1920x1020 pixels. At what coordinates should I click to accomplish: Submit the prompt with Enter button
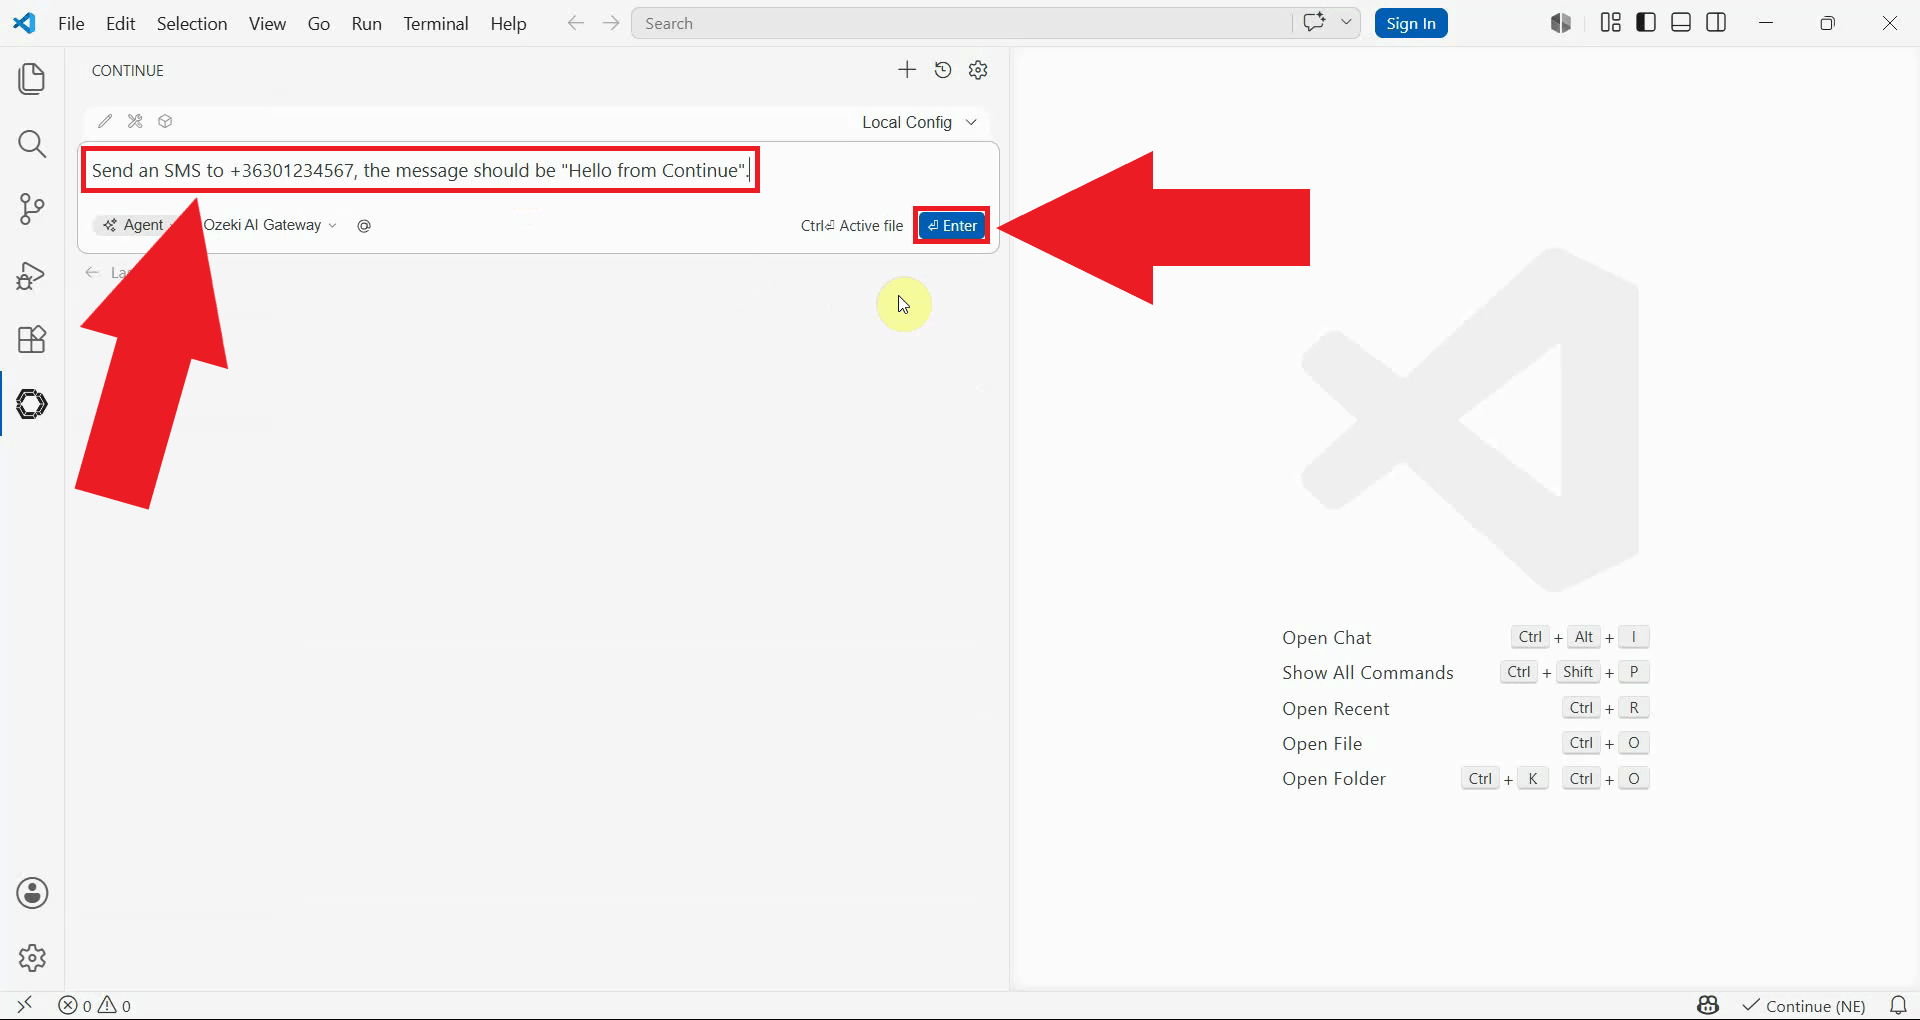click(952, 226)
